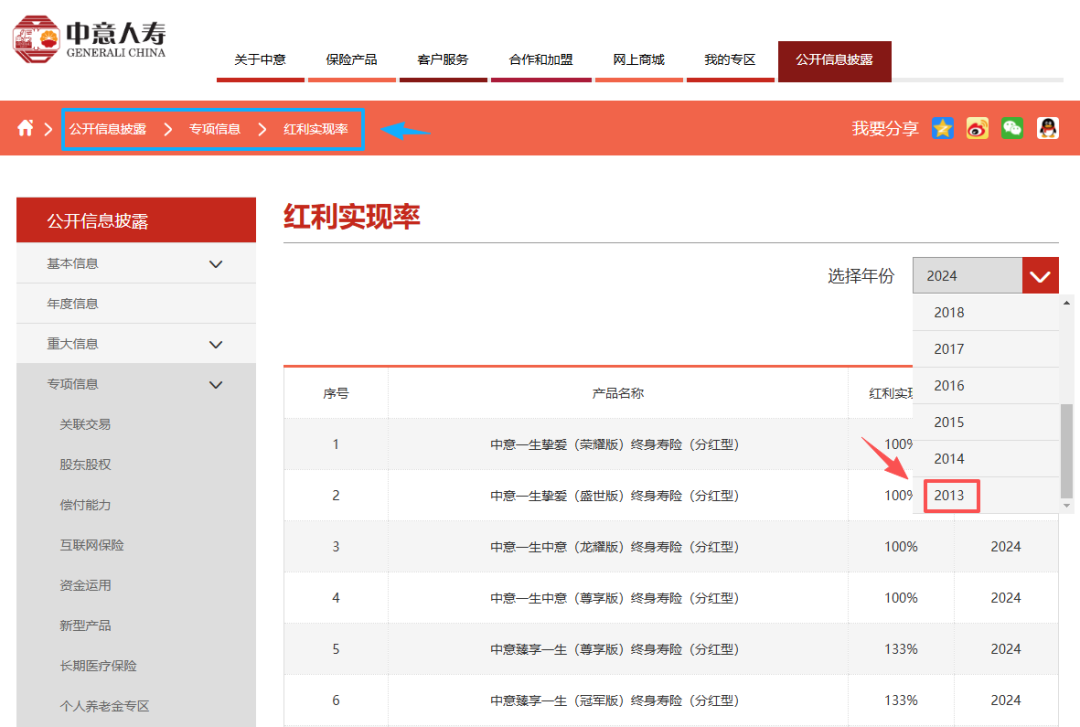Click the home icon in breadcrumb
Viewport: 1080px width, 727px height.
tap(25, 128)
